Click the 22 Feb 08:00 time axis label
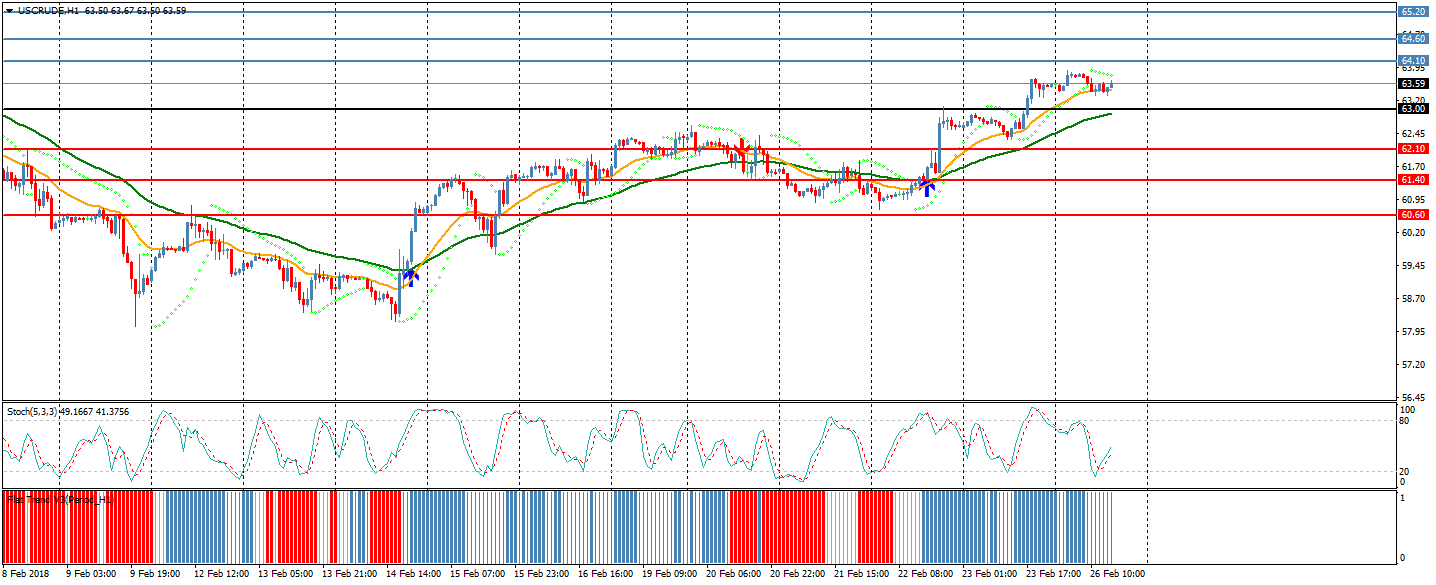This screenshot has width=1436, height=585. (x=924, y=575)
